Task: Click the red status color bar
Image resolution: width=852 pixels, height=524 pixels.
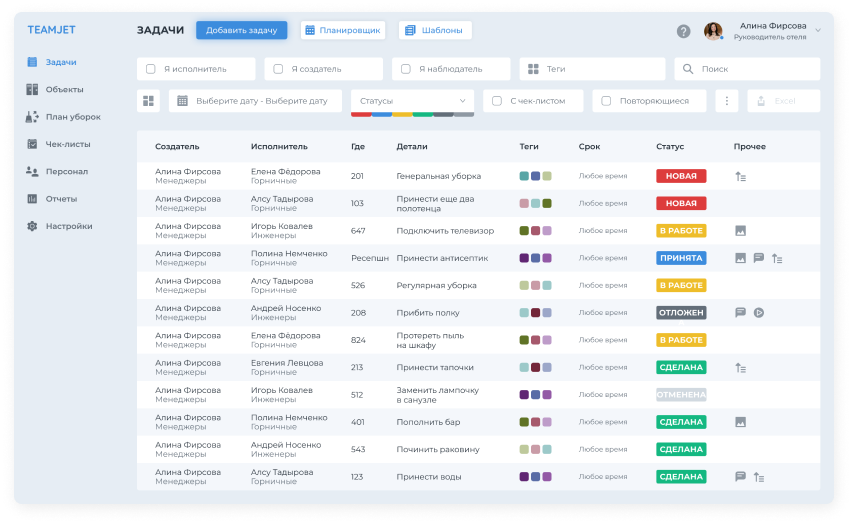Action: point(360,115)
